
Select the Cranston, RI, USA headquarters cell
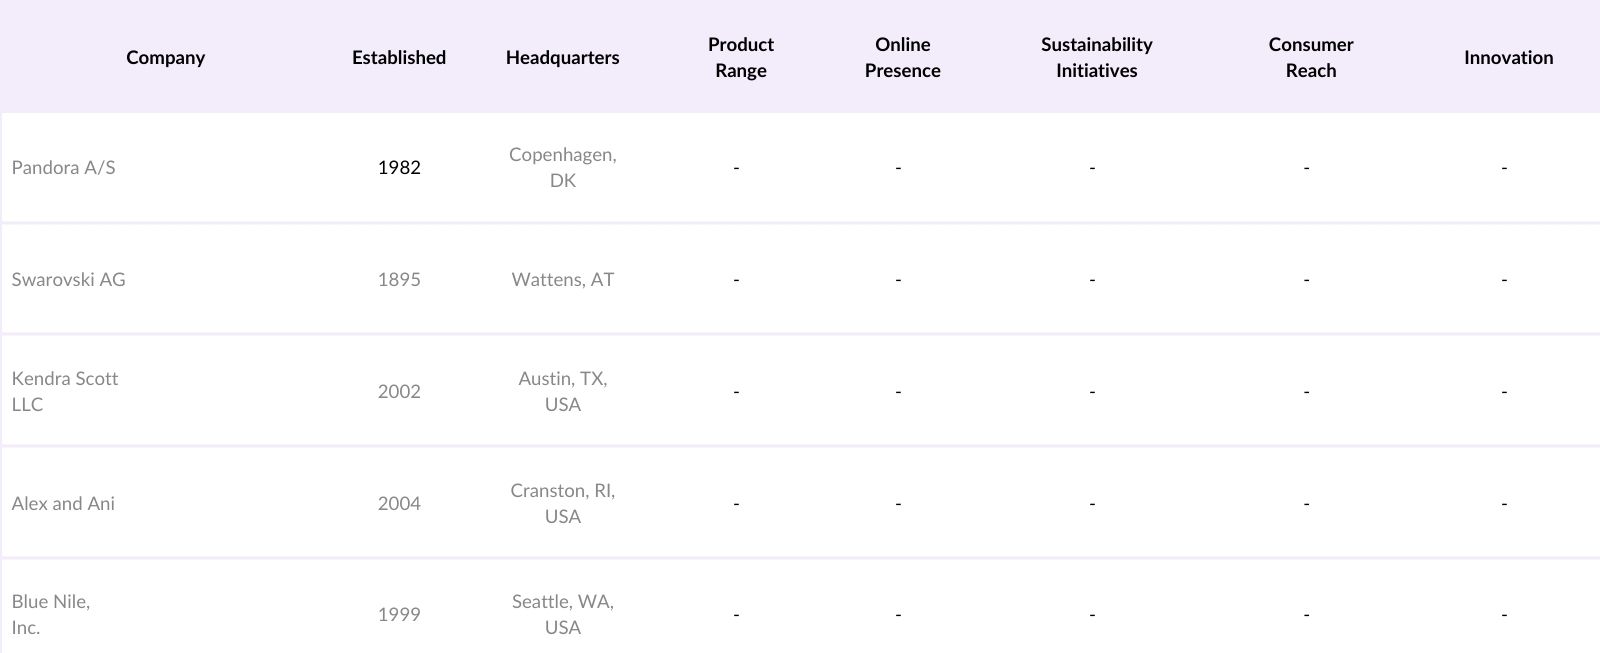(562, 504)
